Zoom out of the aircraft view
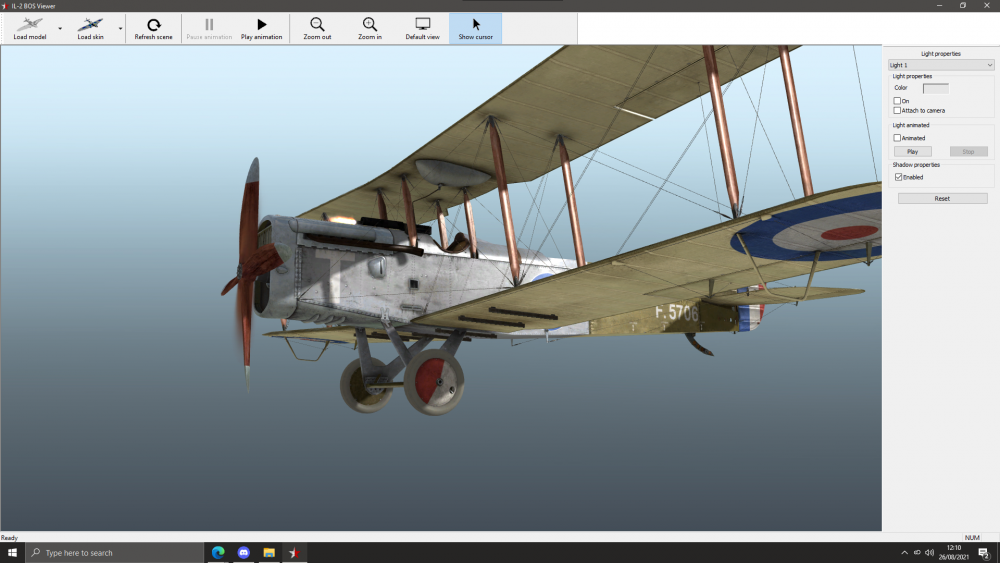1000x563 pixels. click(x=317, y=25)
